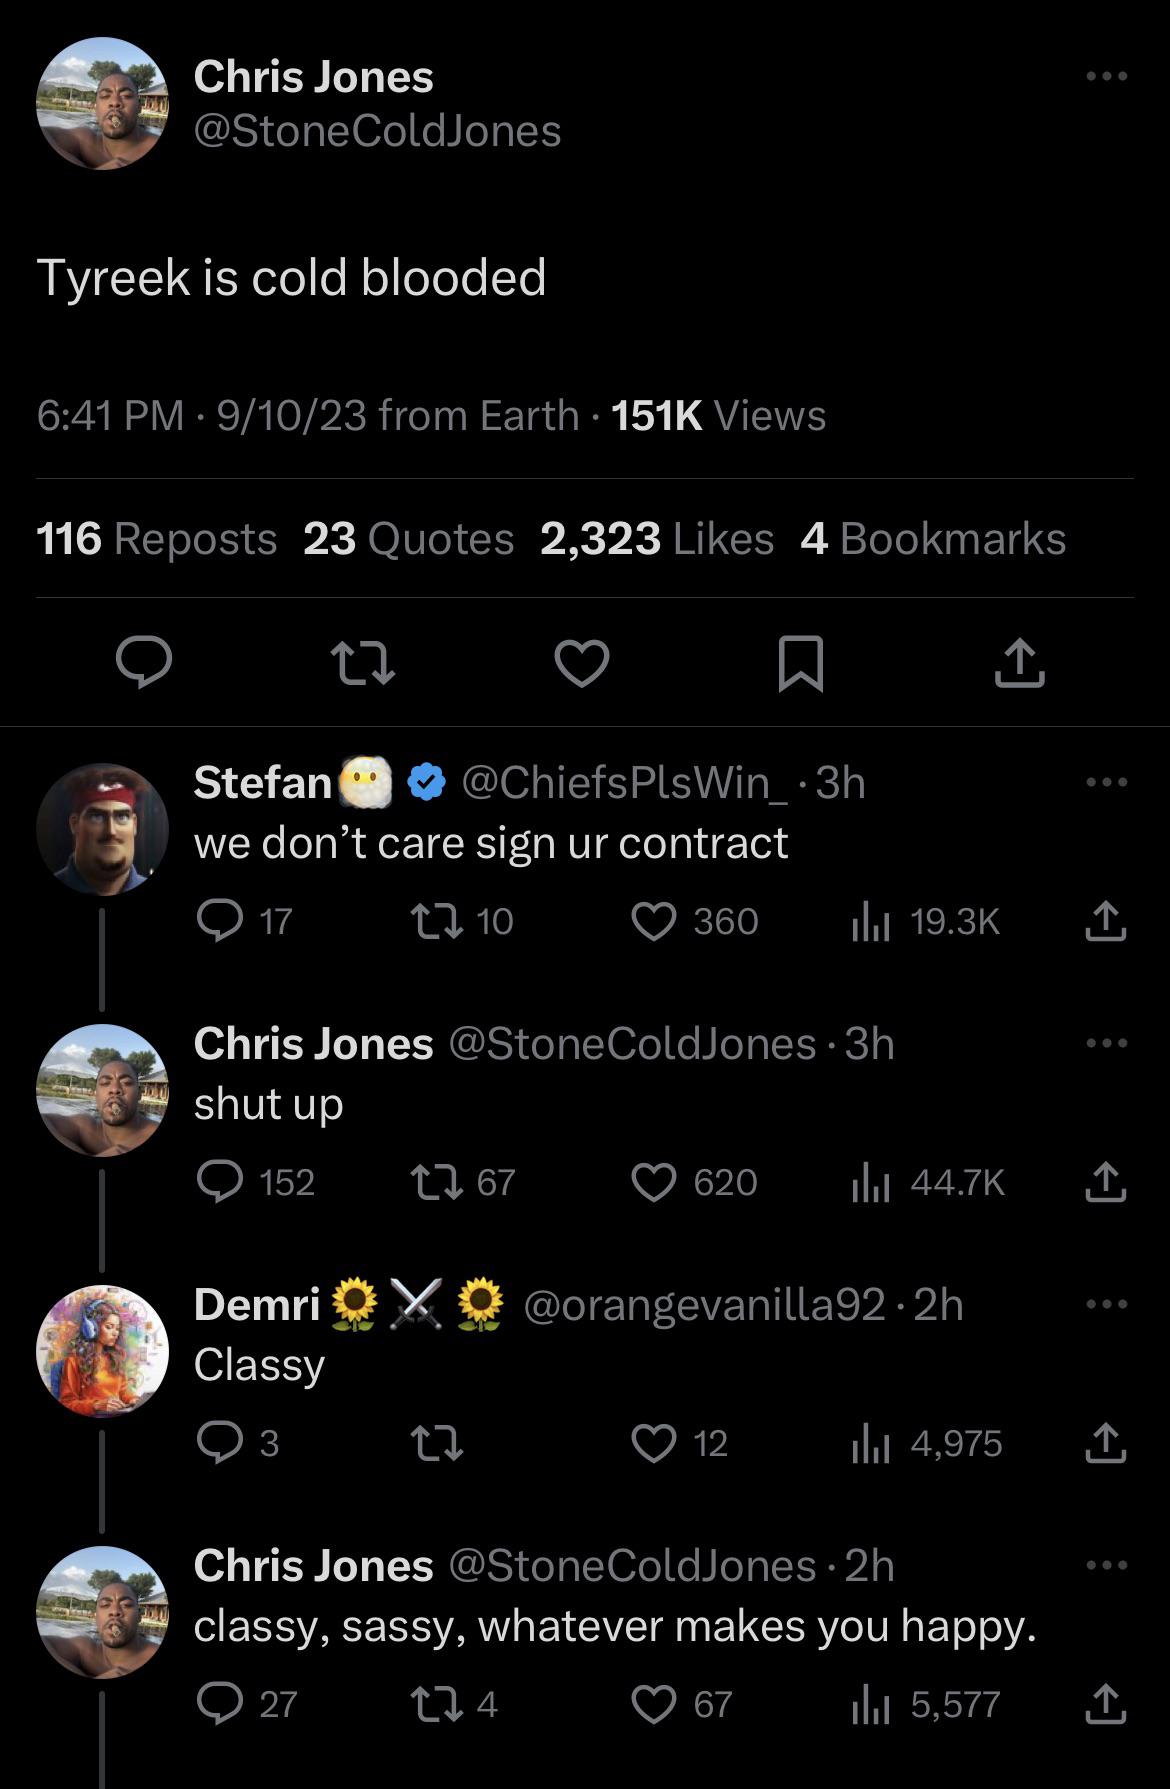The height and width of the screenshot is (1789, 1170).
Task: View the 116 Reposts list
Action: point(157,539)
